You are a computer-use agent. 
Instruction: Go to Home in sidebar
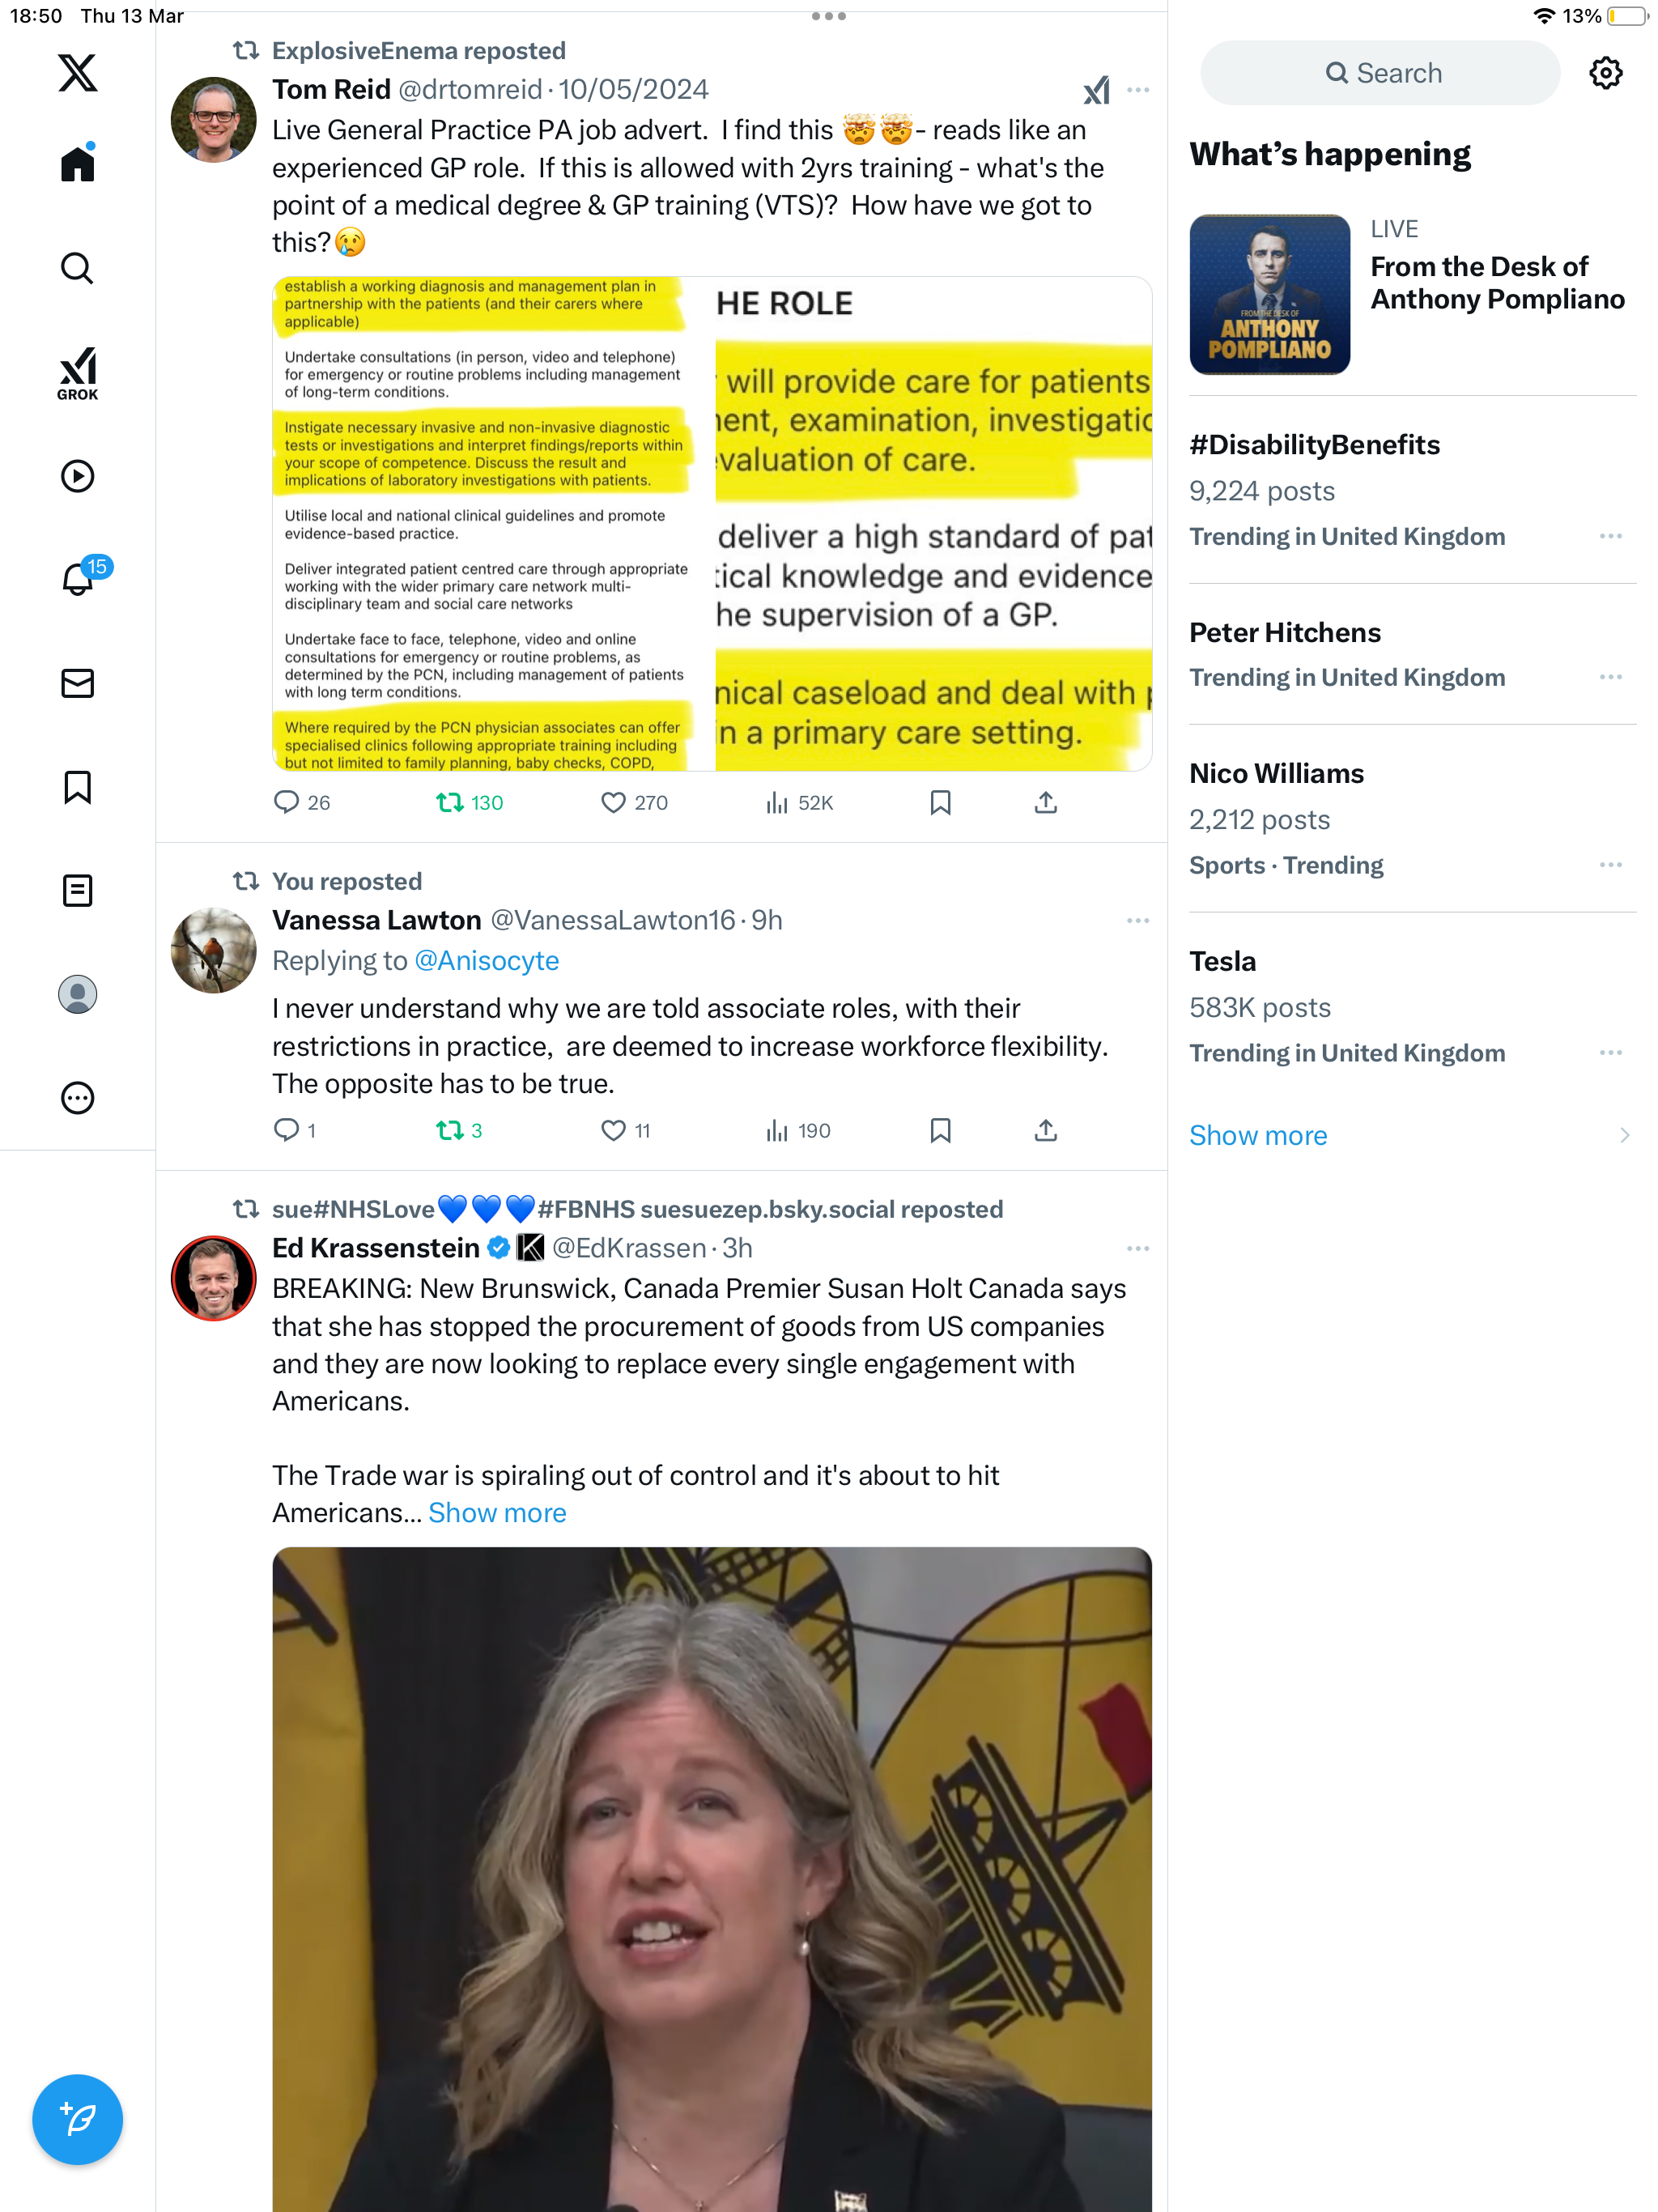(x=77, y=163)
